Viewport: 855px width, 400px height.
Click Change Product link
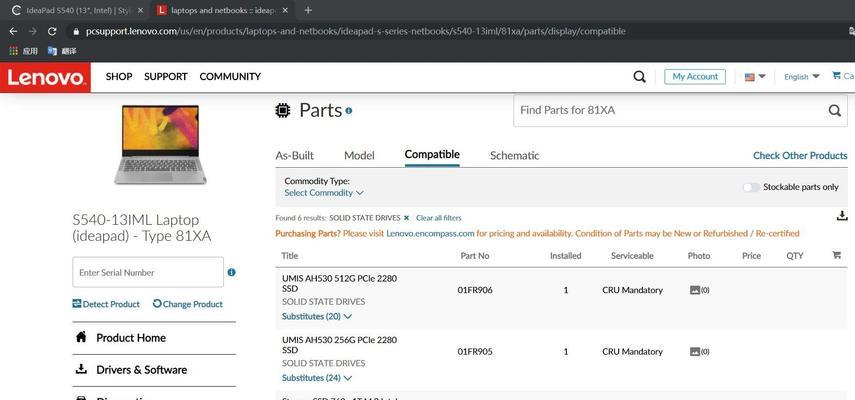point(188,304)
